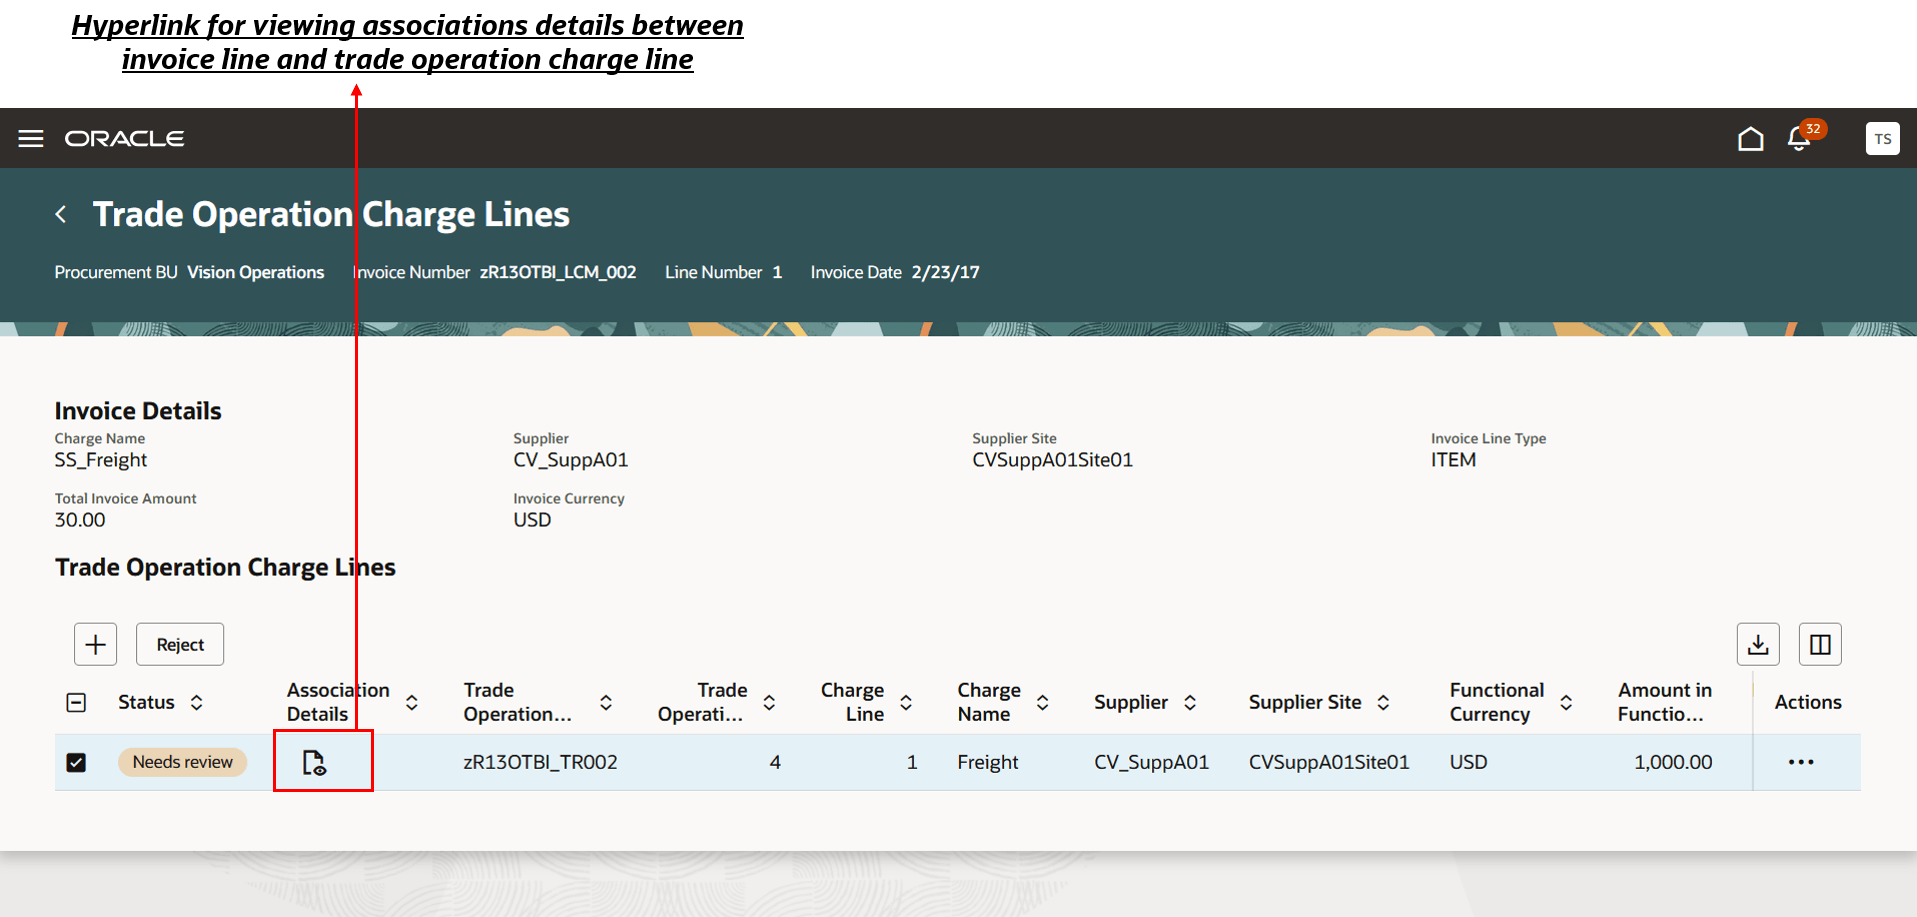Click the Trade Operation Charge Lines page title

(x=331, y=214)
